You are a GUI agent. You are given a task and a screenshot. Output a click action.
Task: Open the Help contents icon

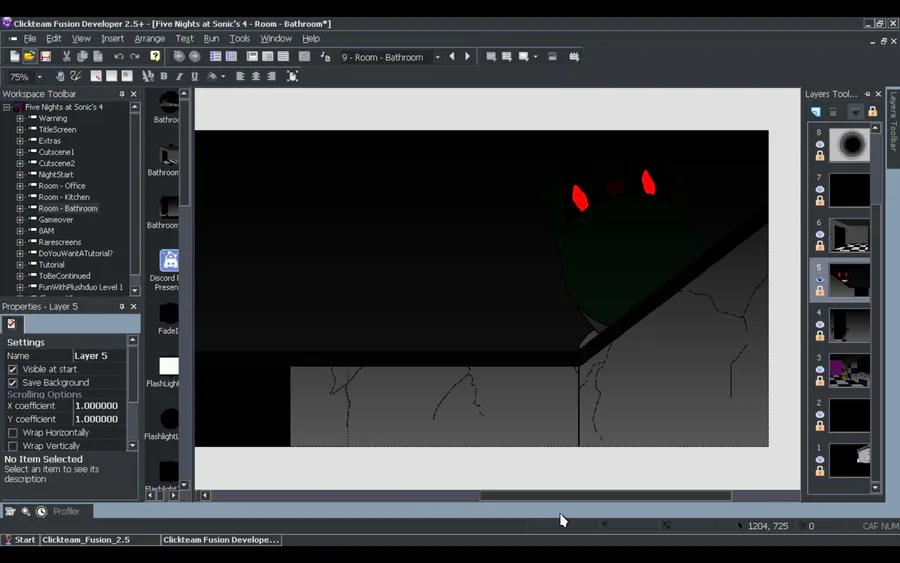tap(155, 56)
